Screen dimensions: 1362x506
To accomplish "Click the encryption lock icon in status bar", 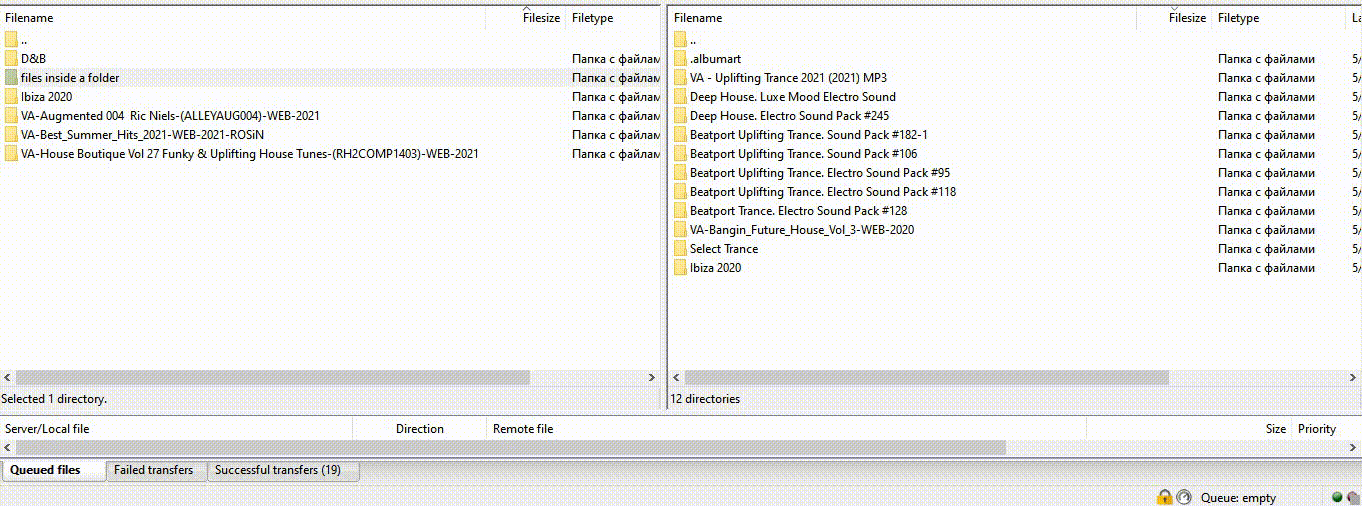I will (1164, 497).
